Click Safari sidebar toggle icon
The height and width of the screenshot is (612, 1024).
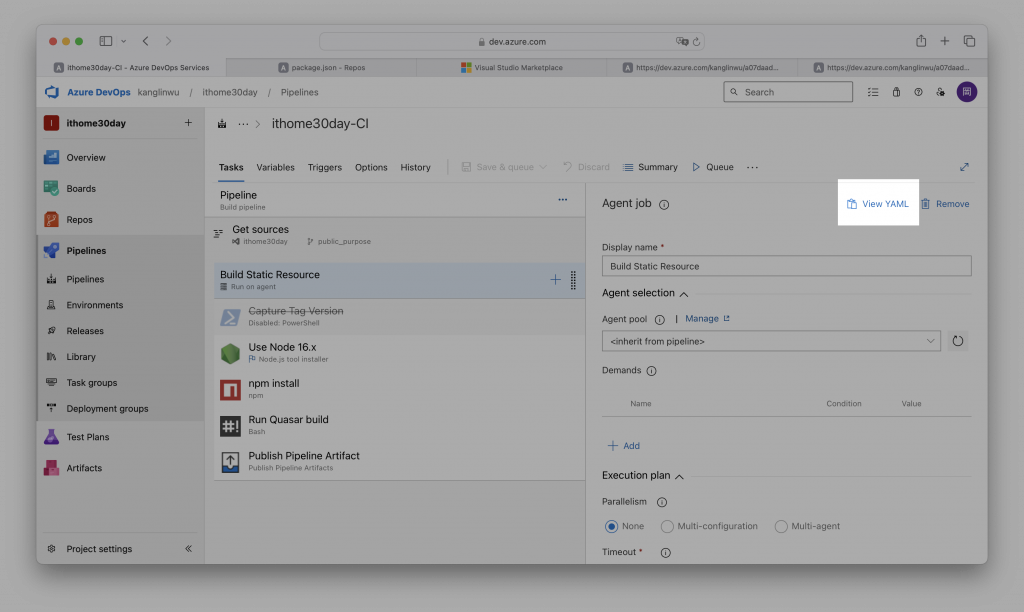[x=106, y=41]
